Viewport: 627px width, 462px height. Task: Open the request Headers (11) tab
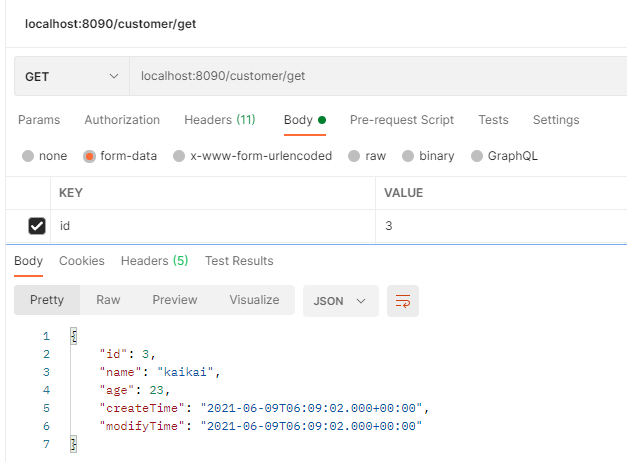(x=220, y=120)
